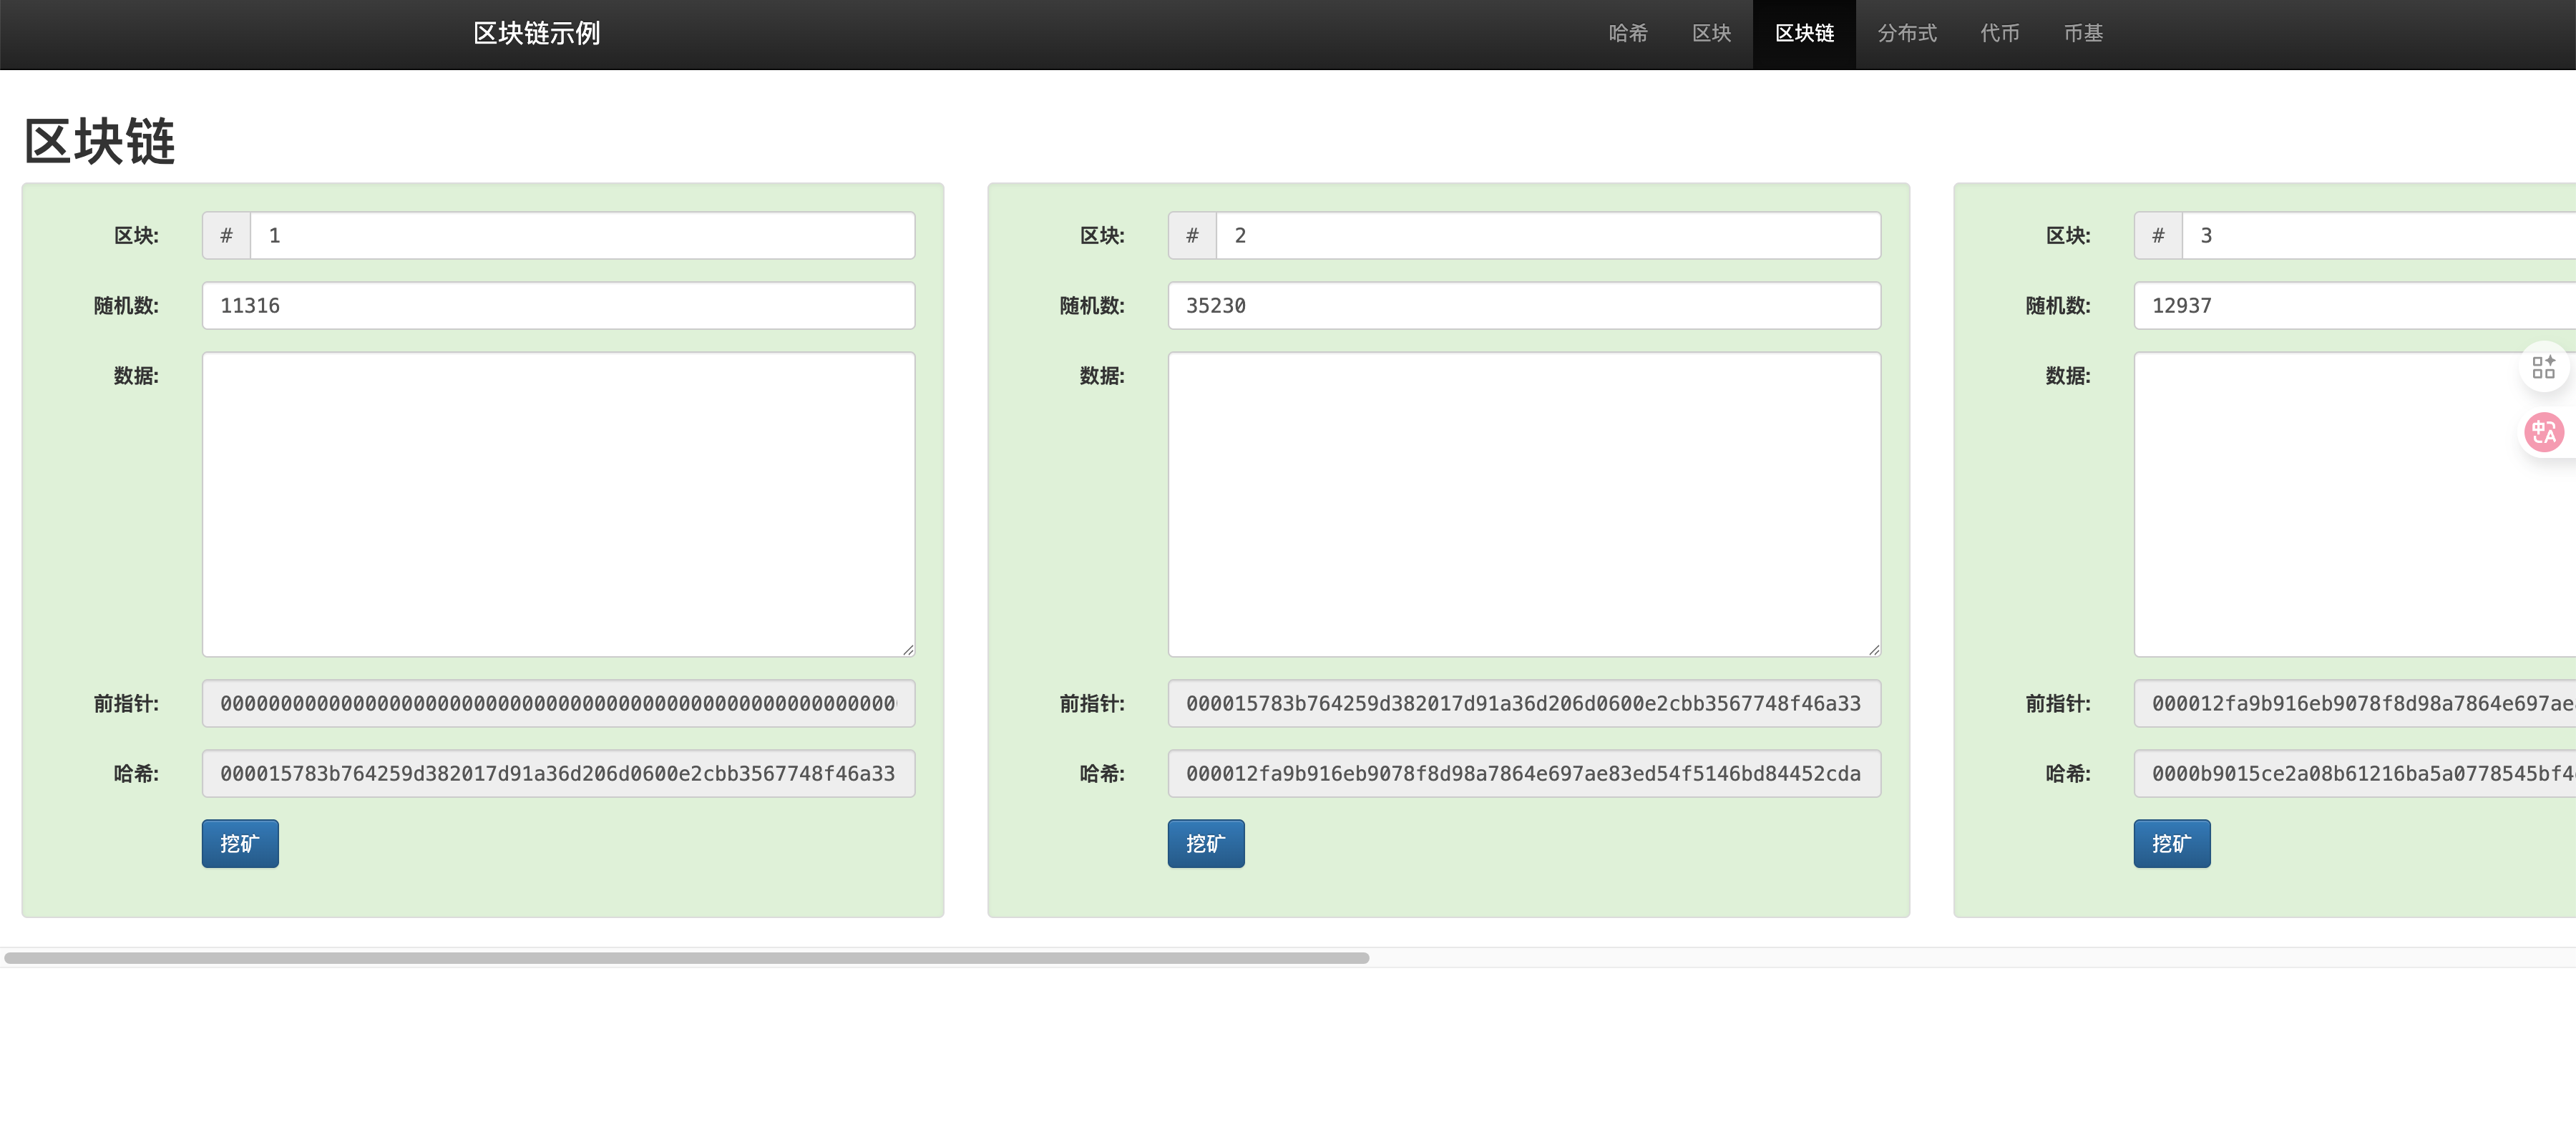2576x1122 pixels.
Task: Click 挖矿 button under block 3
Action: [2171, 843]
